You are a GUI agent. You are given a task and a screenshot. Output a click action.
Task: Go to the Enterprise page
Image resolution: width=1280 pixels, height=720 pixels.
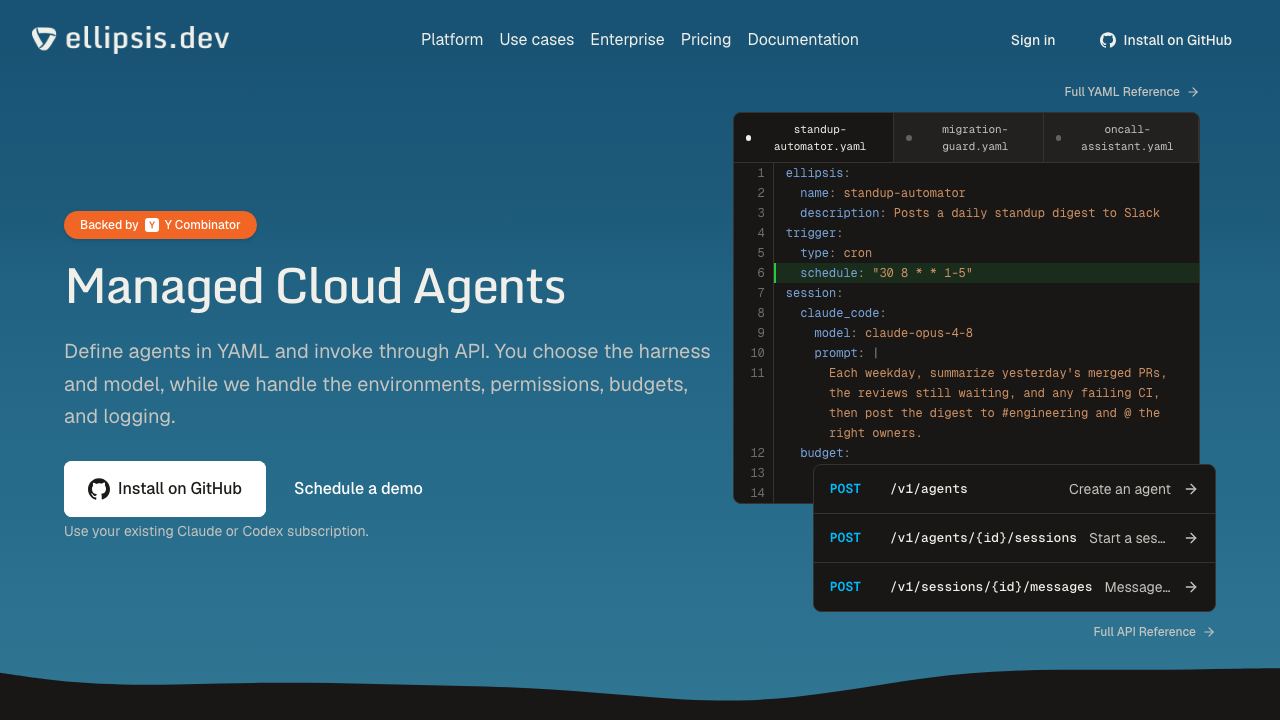coord(627,40)
